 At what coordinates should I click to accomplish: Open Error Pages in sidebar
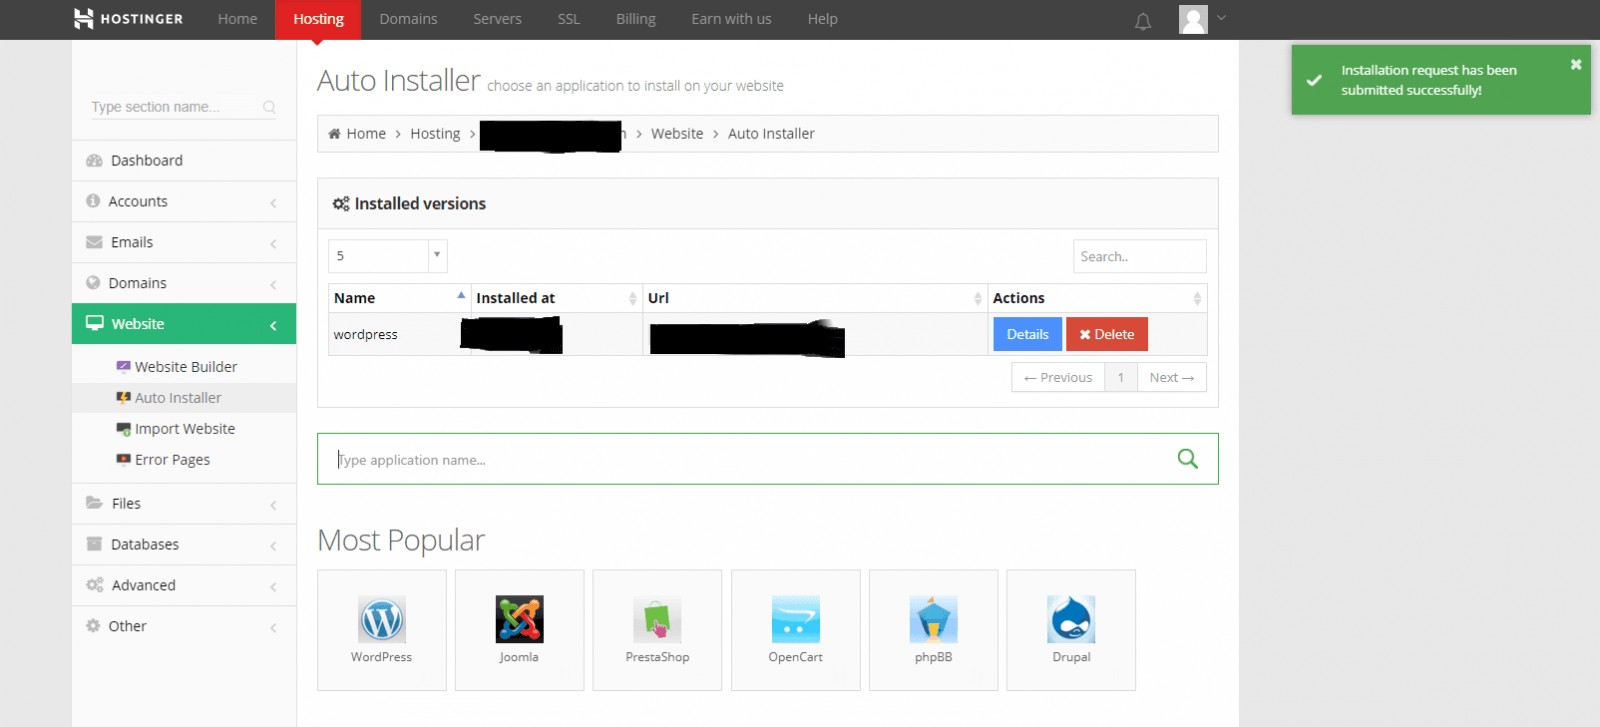click(x=172, y=460)
